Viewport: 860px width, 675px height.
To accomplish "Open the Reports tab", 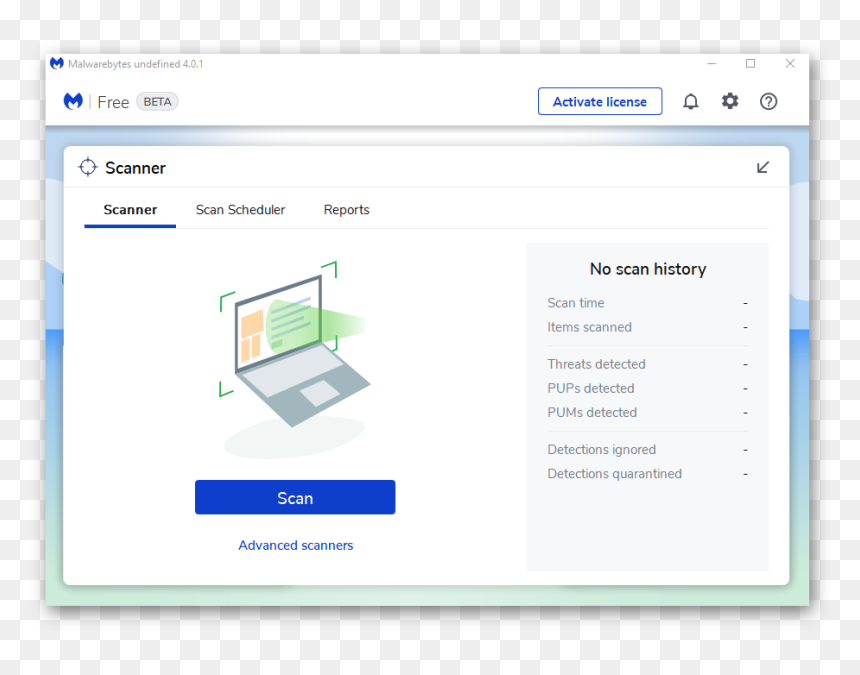I will 347,210.
